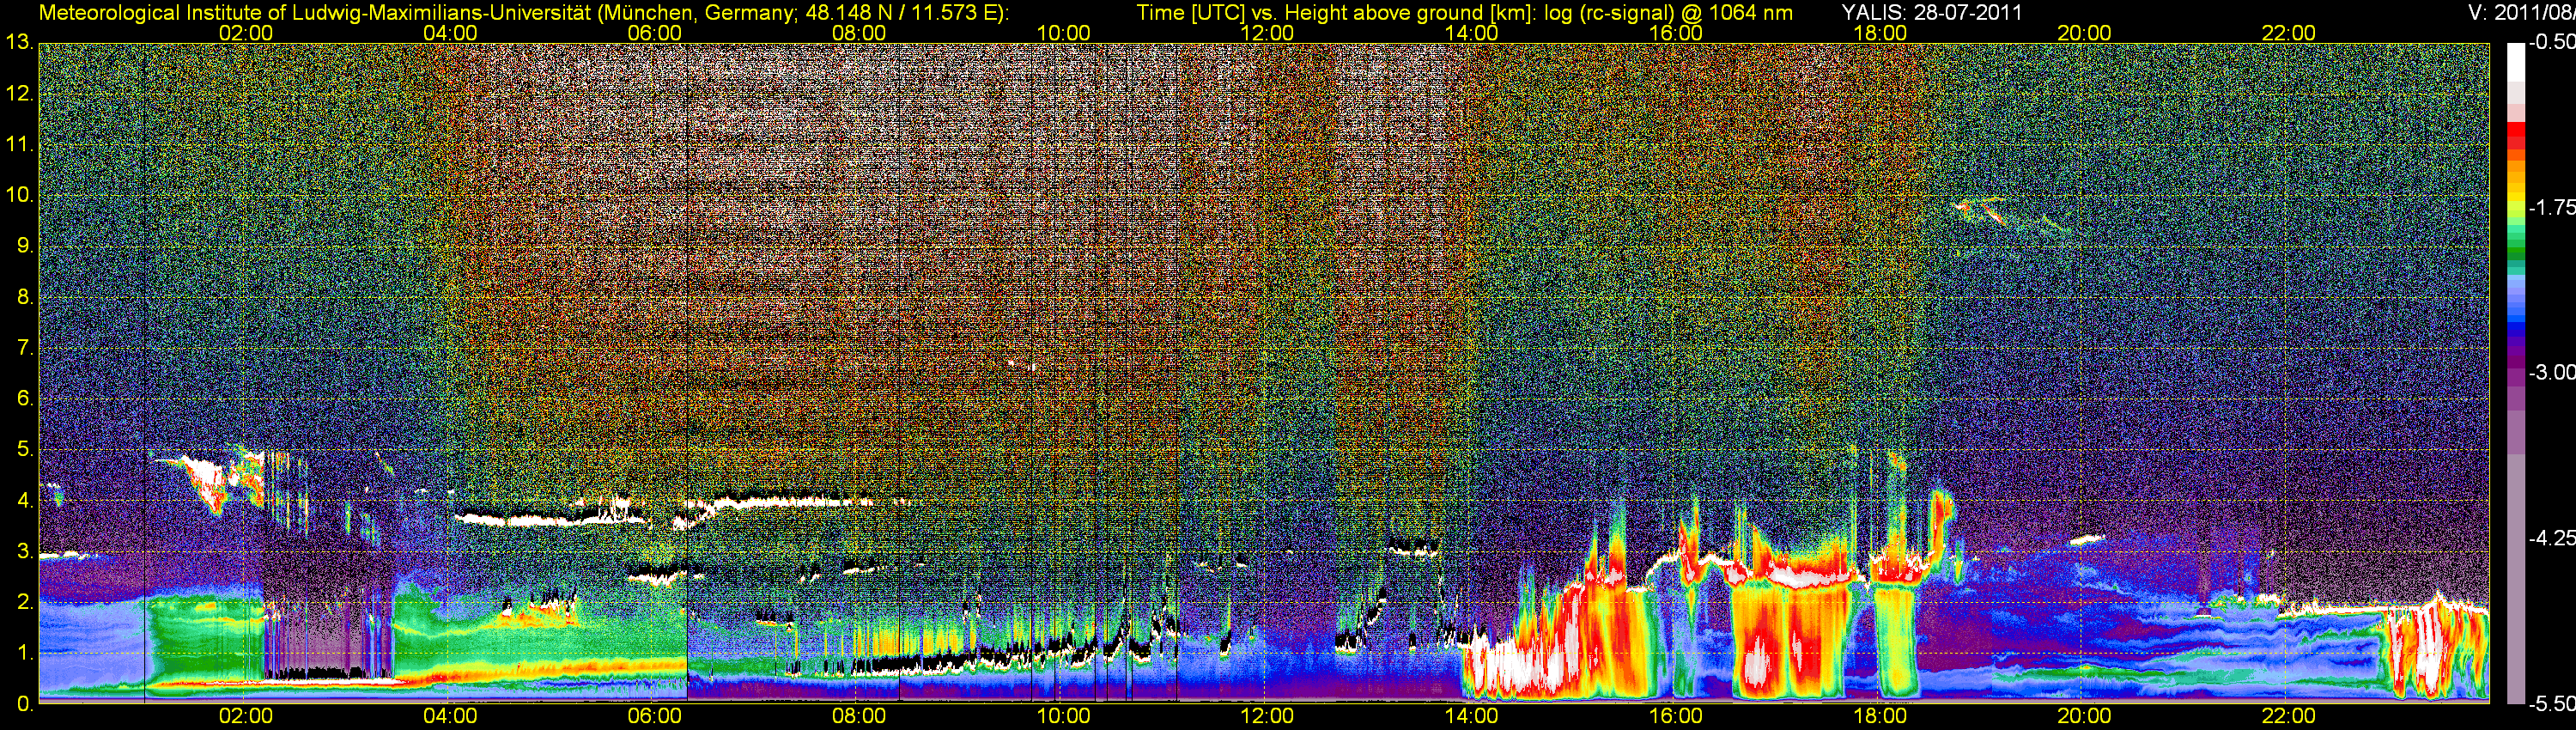Viewport: 2576px width, 730px height.
Task: Pick the white top of the colorbar
Action: (2515, 60)
